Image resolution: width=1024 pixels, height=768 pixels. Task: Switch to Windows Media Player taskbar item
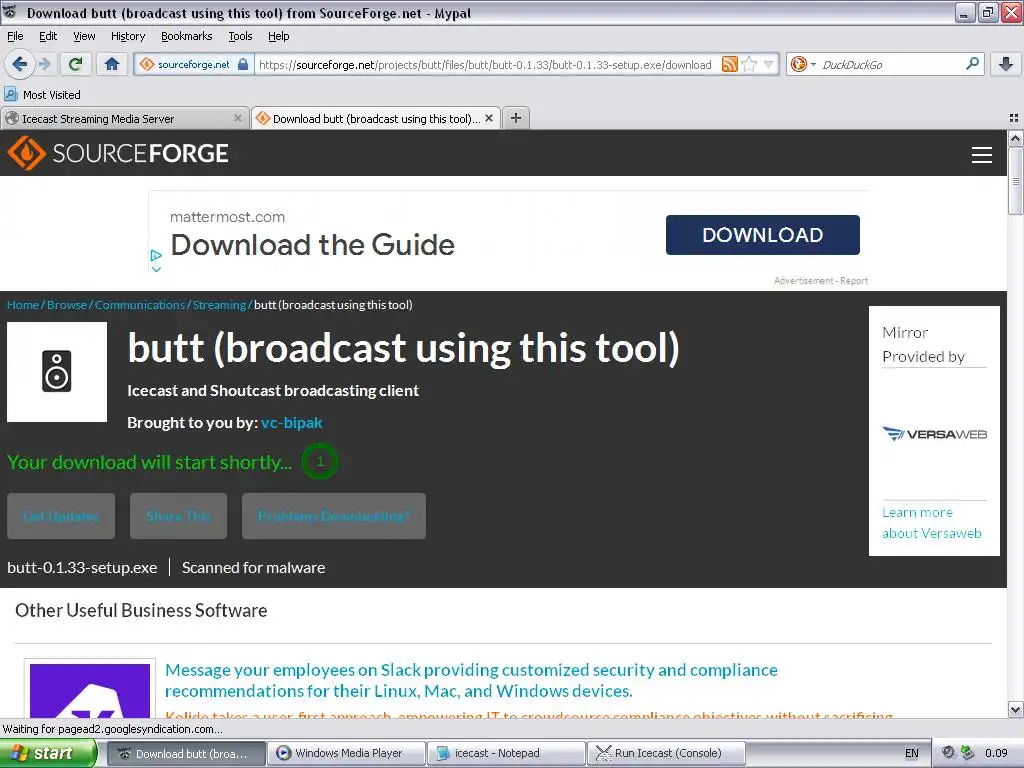347,753
